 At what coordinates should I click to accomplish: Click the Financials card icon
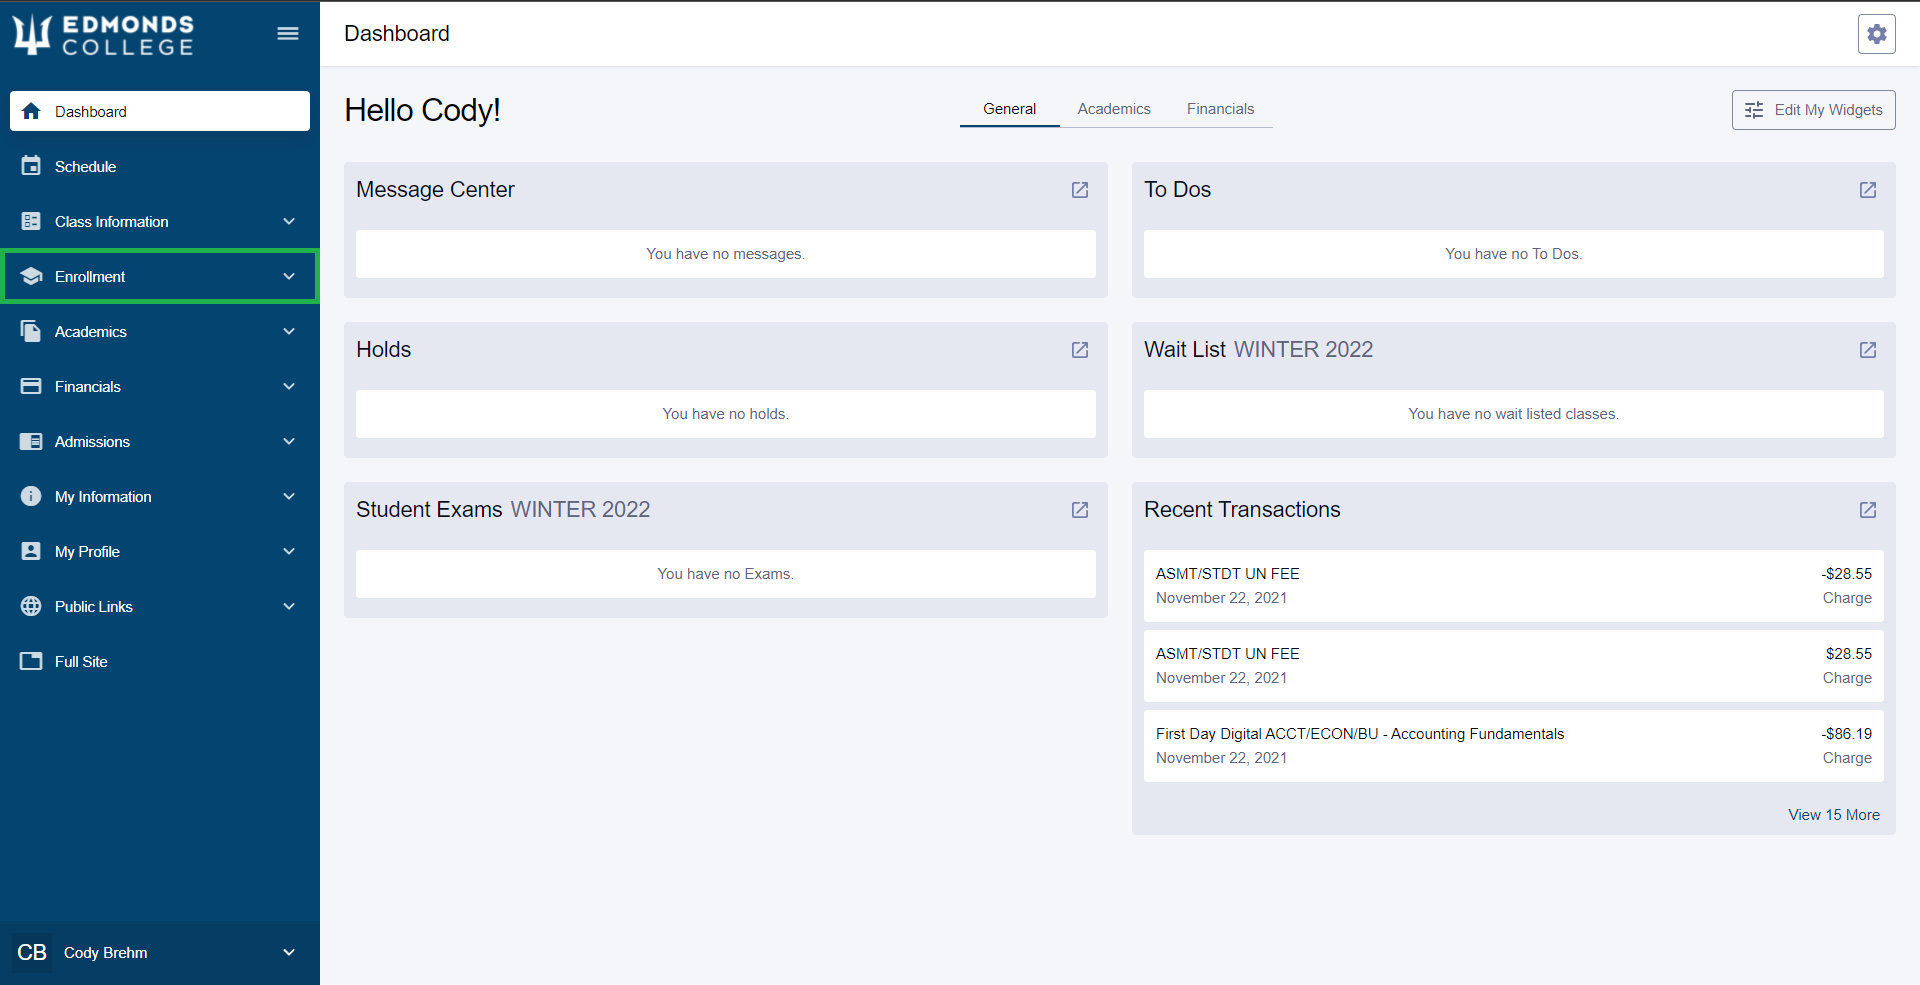click(31, 386)
